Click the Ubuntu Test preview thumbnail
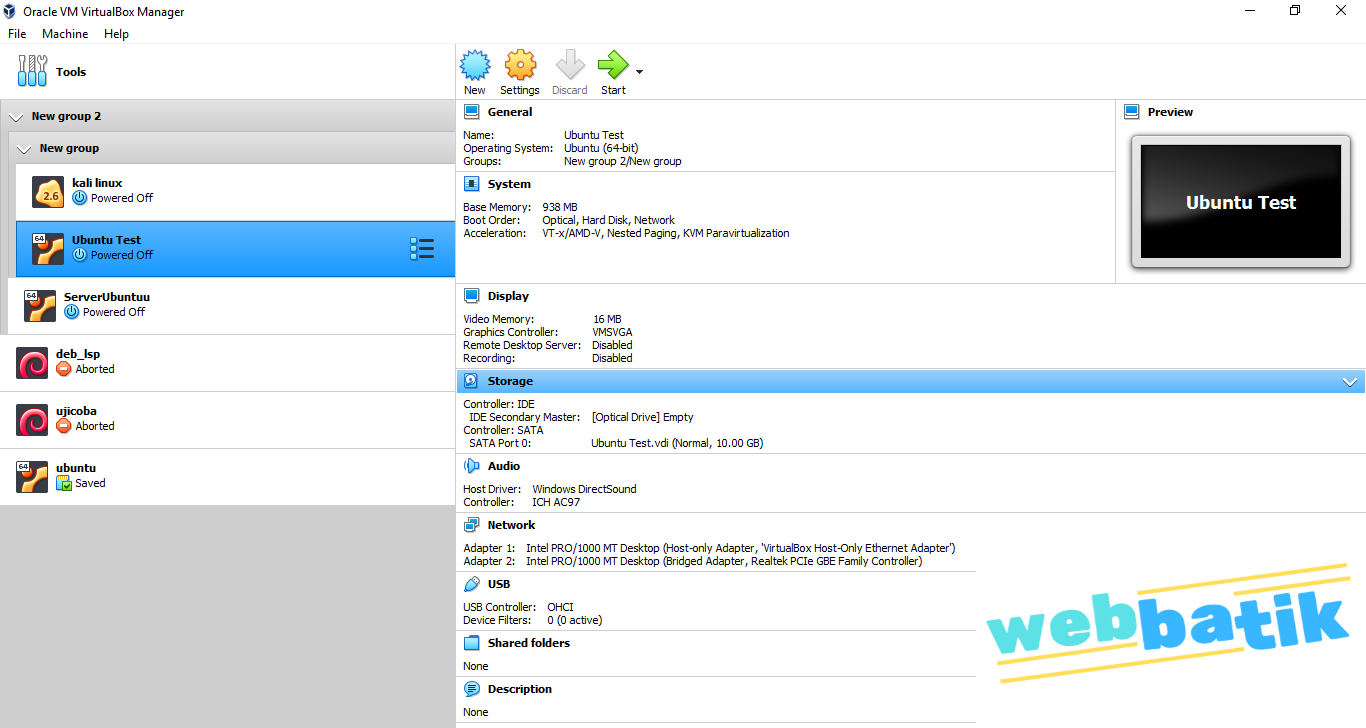This screenshot has width=1366, height=728. 1241,202
